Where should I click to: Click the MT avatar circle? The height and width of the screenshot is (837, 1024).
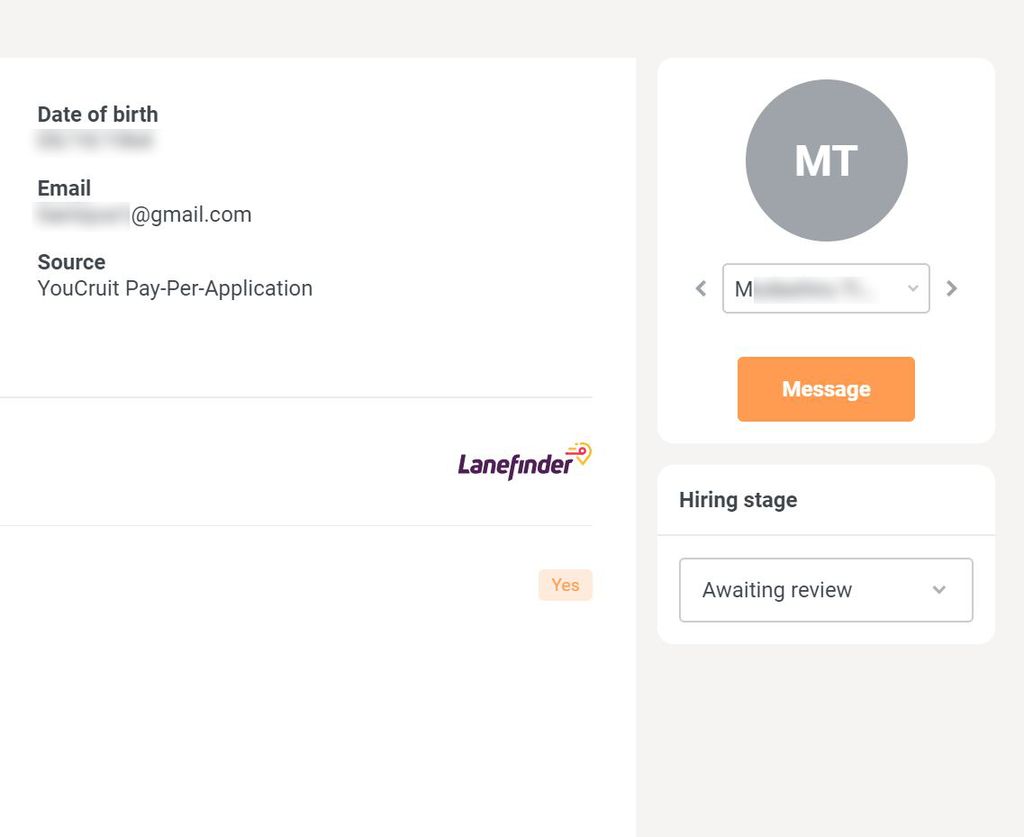(826, 160)
